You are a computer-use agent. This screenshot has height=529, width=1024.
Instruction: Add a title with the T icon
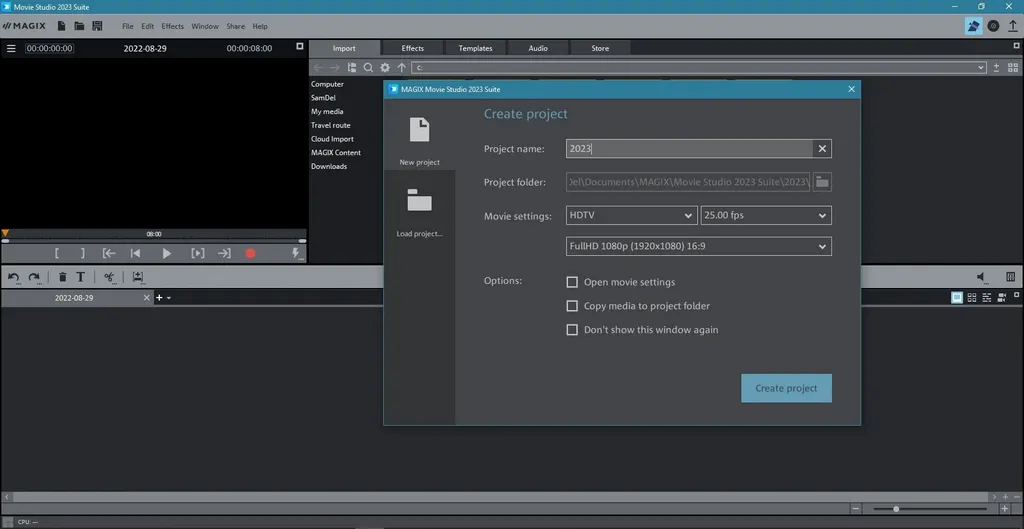[80, 277]
